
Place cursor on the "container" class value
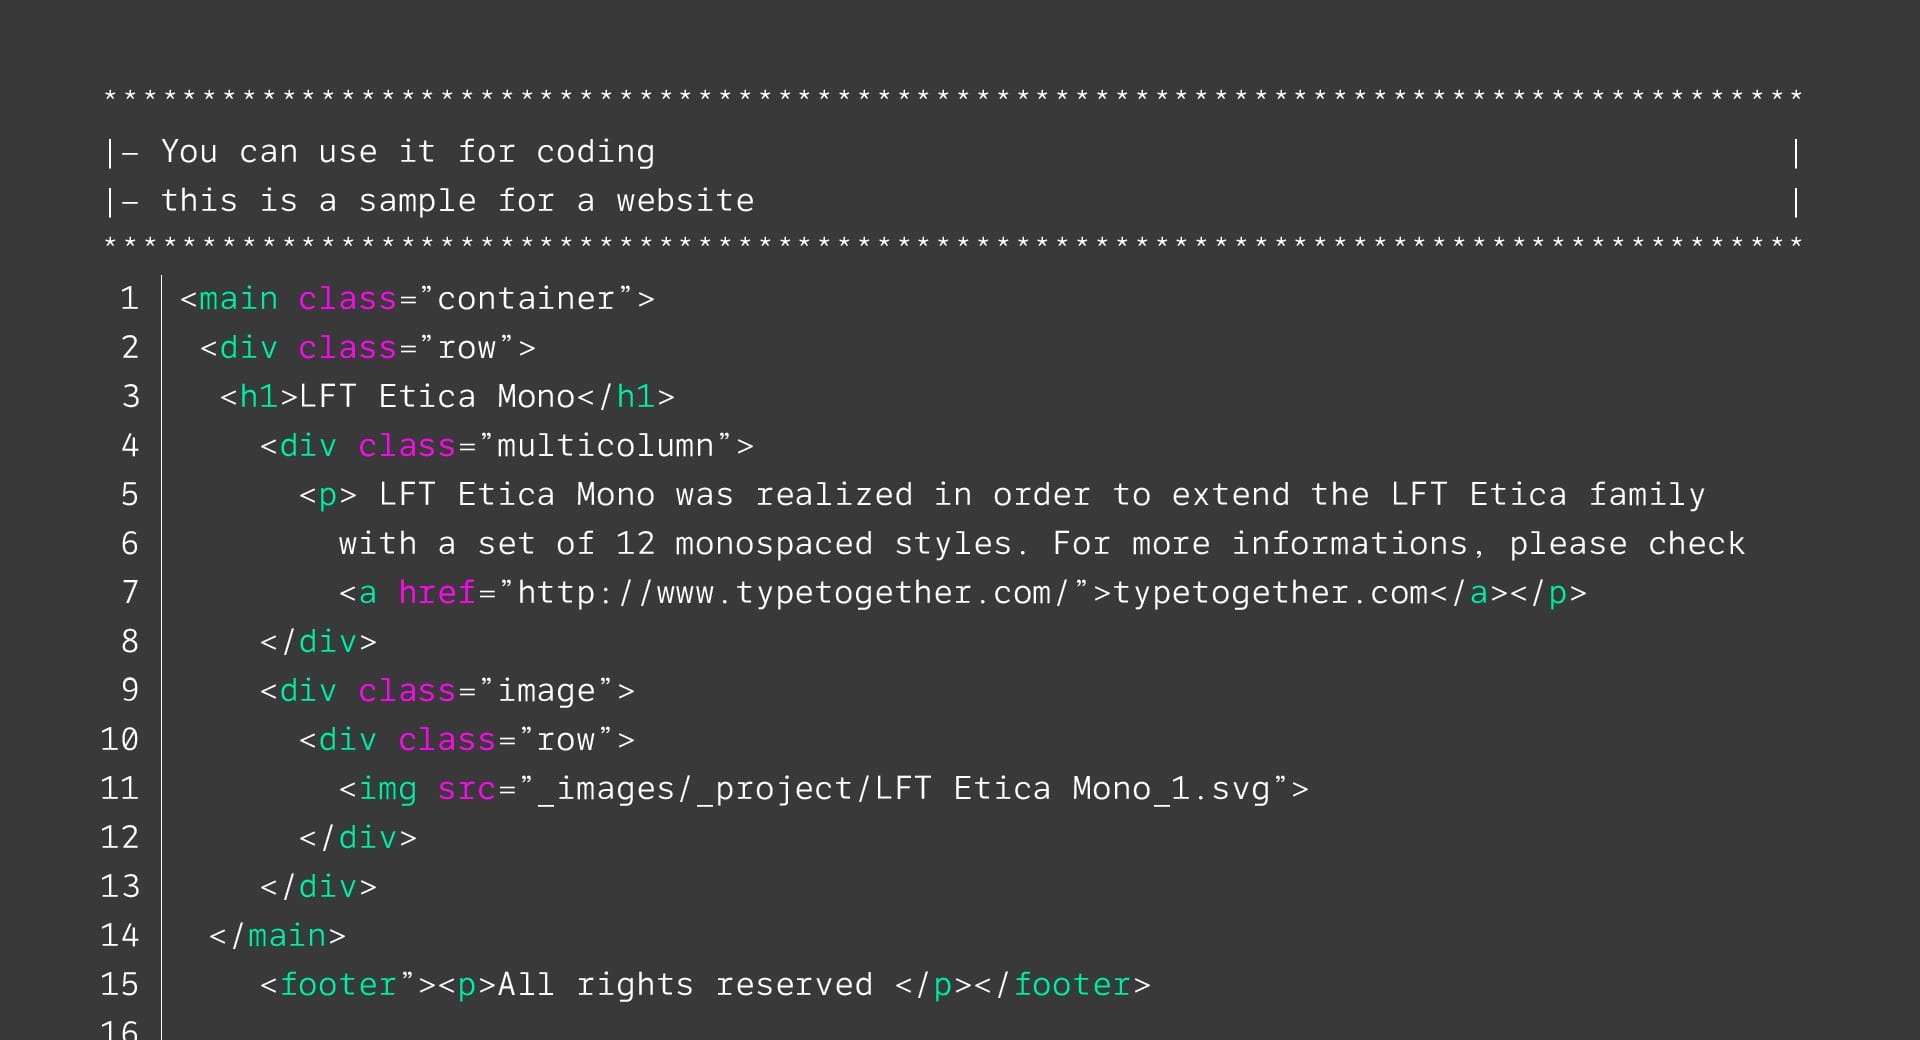(526, 298)
